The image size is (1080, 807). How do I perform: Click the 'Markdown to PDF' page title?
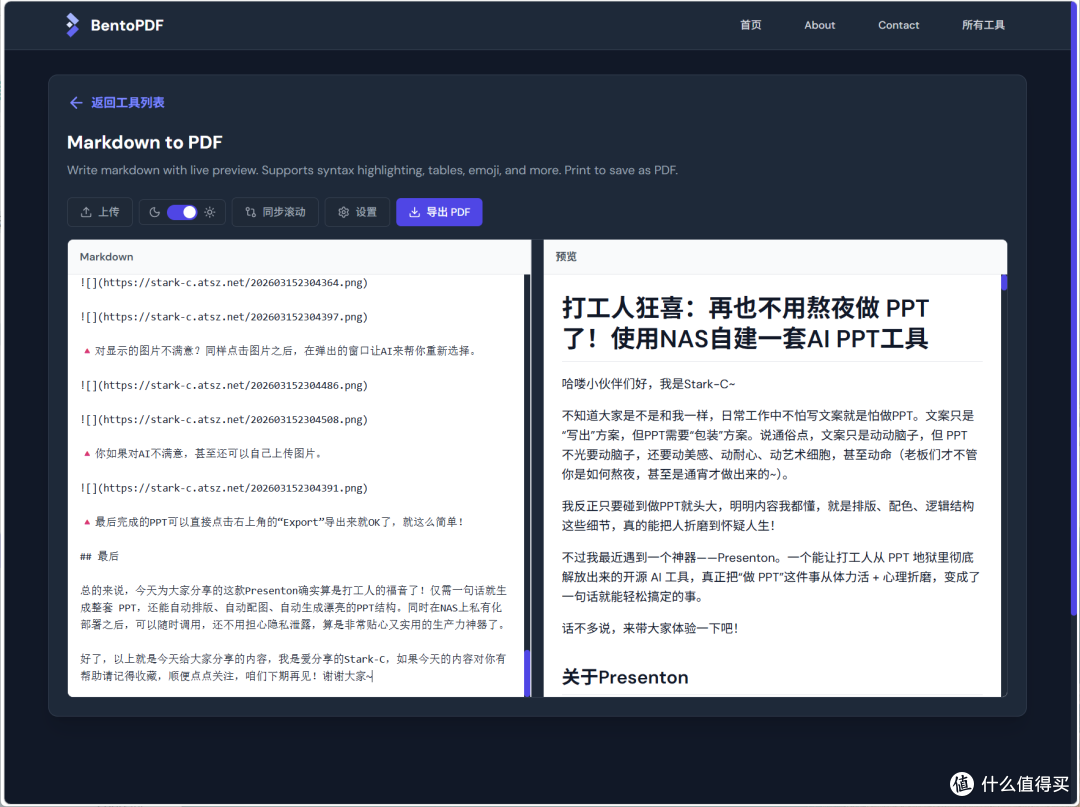[145, 143]
